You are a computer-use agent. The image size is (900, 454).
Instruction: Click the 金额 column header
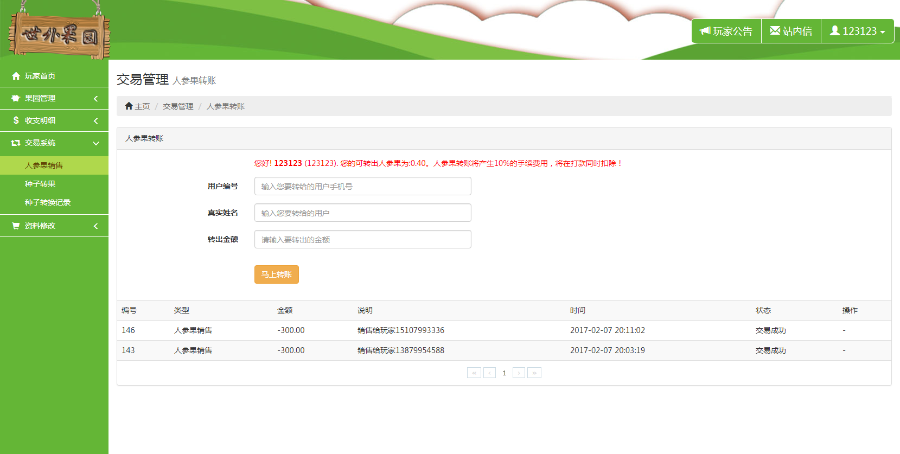tap(285, 311)
